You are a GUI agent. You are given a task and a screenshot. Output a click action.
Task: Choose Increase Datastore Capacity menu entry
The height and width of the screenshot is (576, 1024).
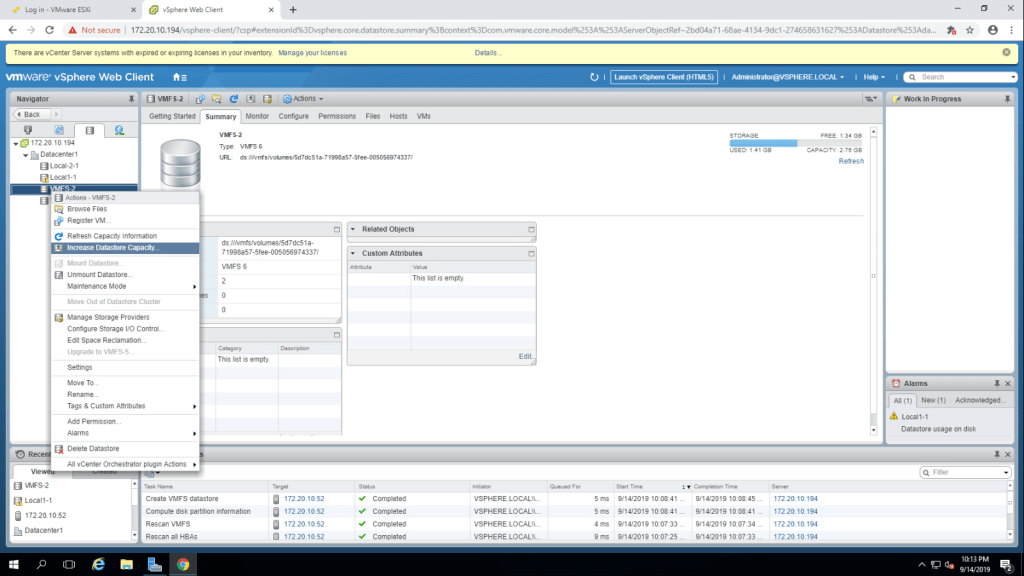113,247
